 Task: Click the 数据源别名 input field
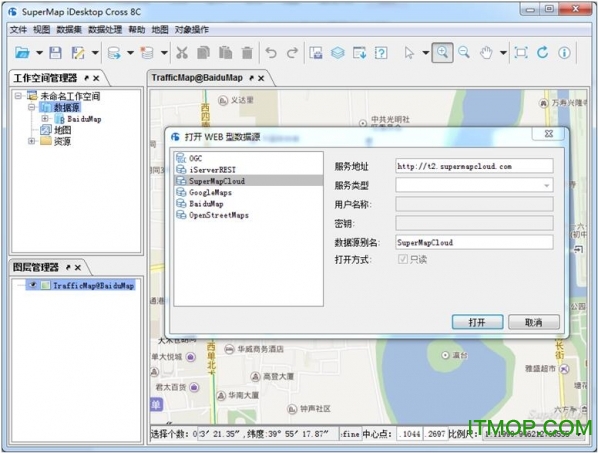(x=474, y=243)
